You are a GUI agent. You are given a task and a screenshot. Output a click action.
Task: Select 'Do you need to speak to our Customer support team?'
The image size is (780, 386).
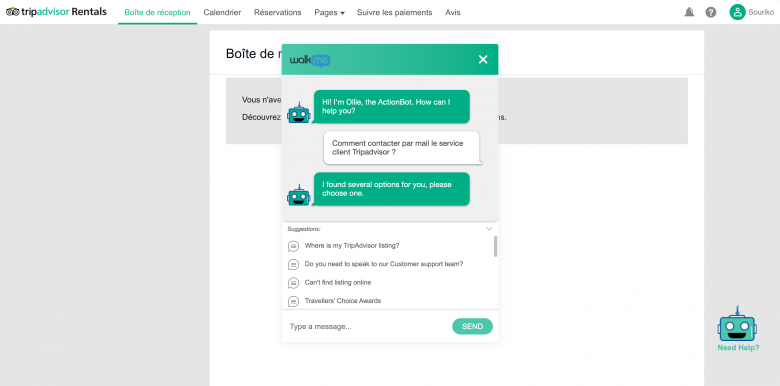(x=384, y=264)
